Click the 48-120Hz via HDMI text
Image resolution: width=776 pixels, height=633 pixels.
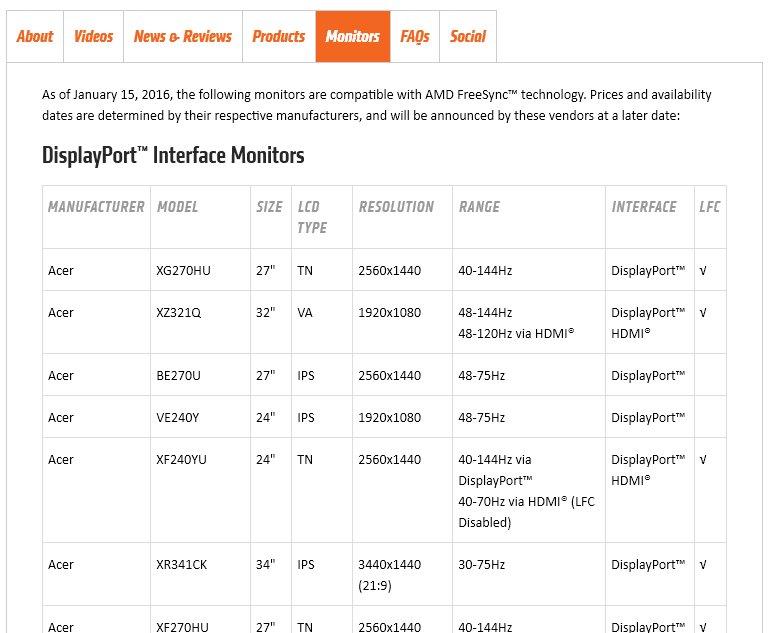tap(516, 334)
